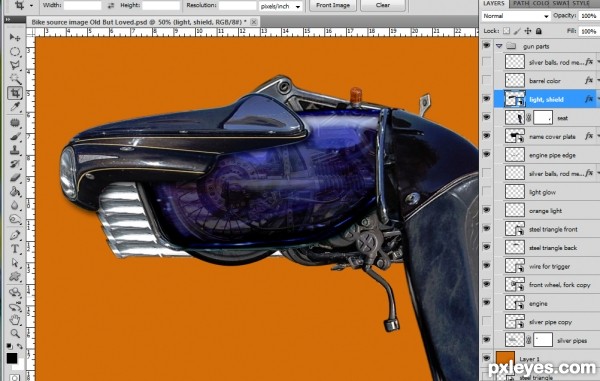Select the Hand tool
Screen dimensions: 600x381
click(15, 320)
